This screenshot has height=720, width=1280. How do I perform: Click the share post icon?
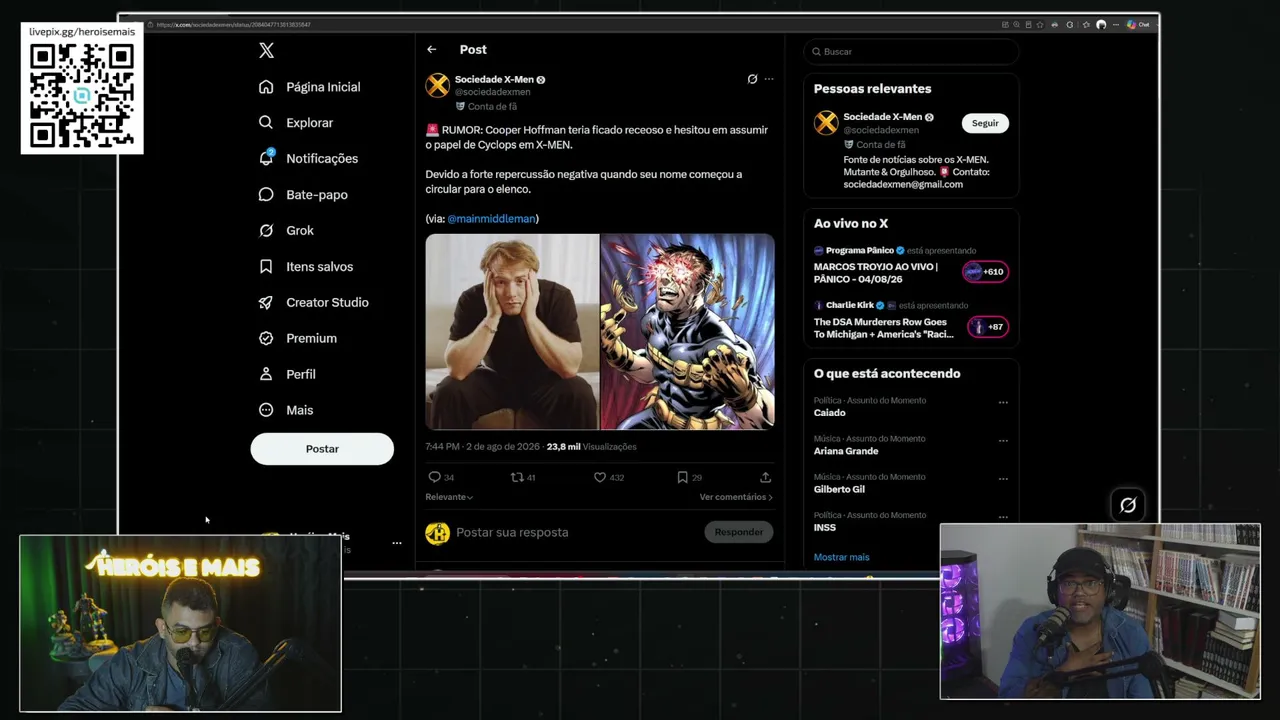click(x=766, y=478)
